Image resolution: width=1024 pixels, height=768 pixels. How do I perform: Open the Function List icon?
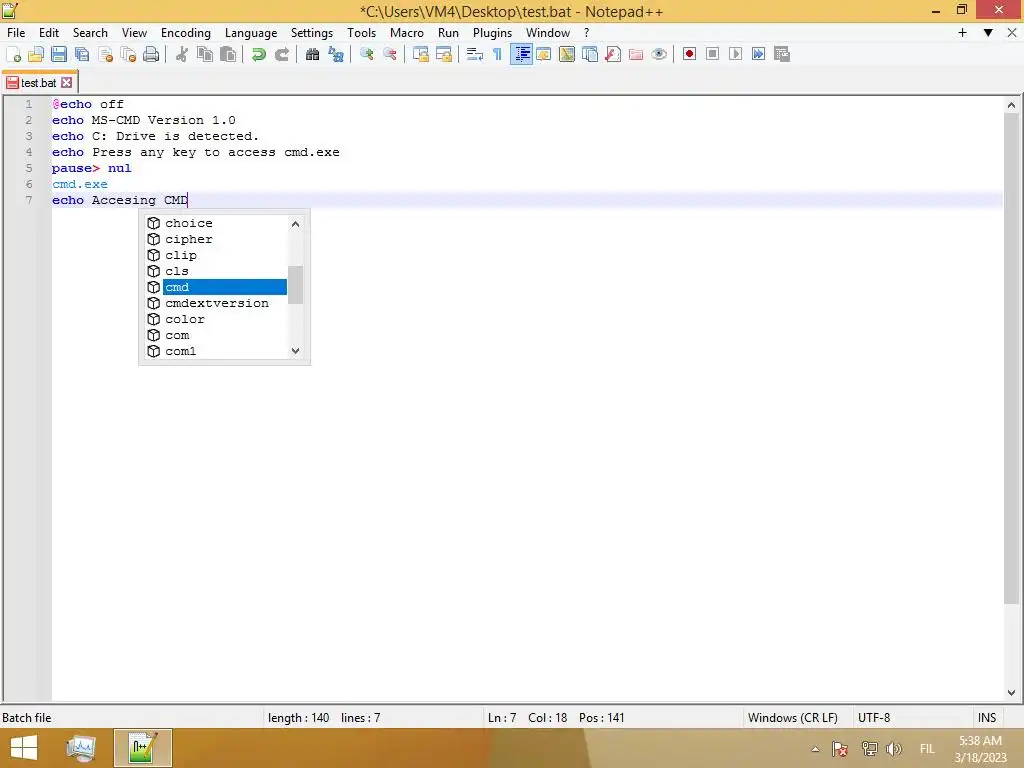(x=613, y=54)
